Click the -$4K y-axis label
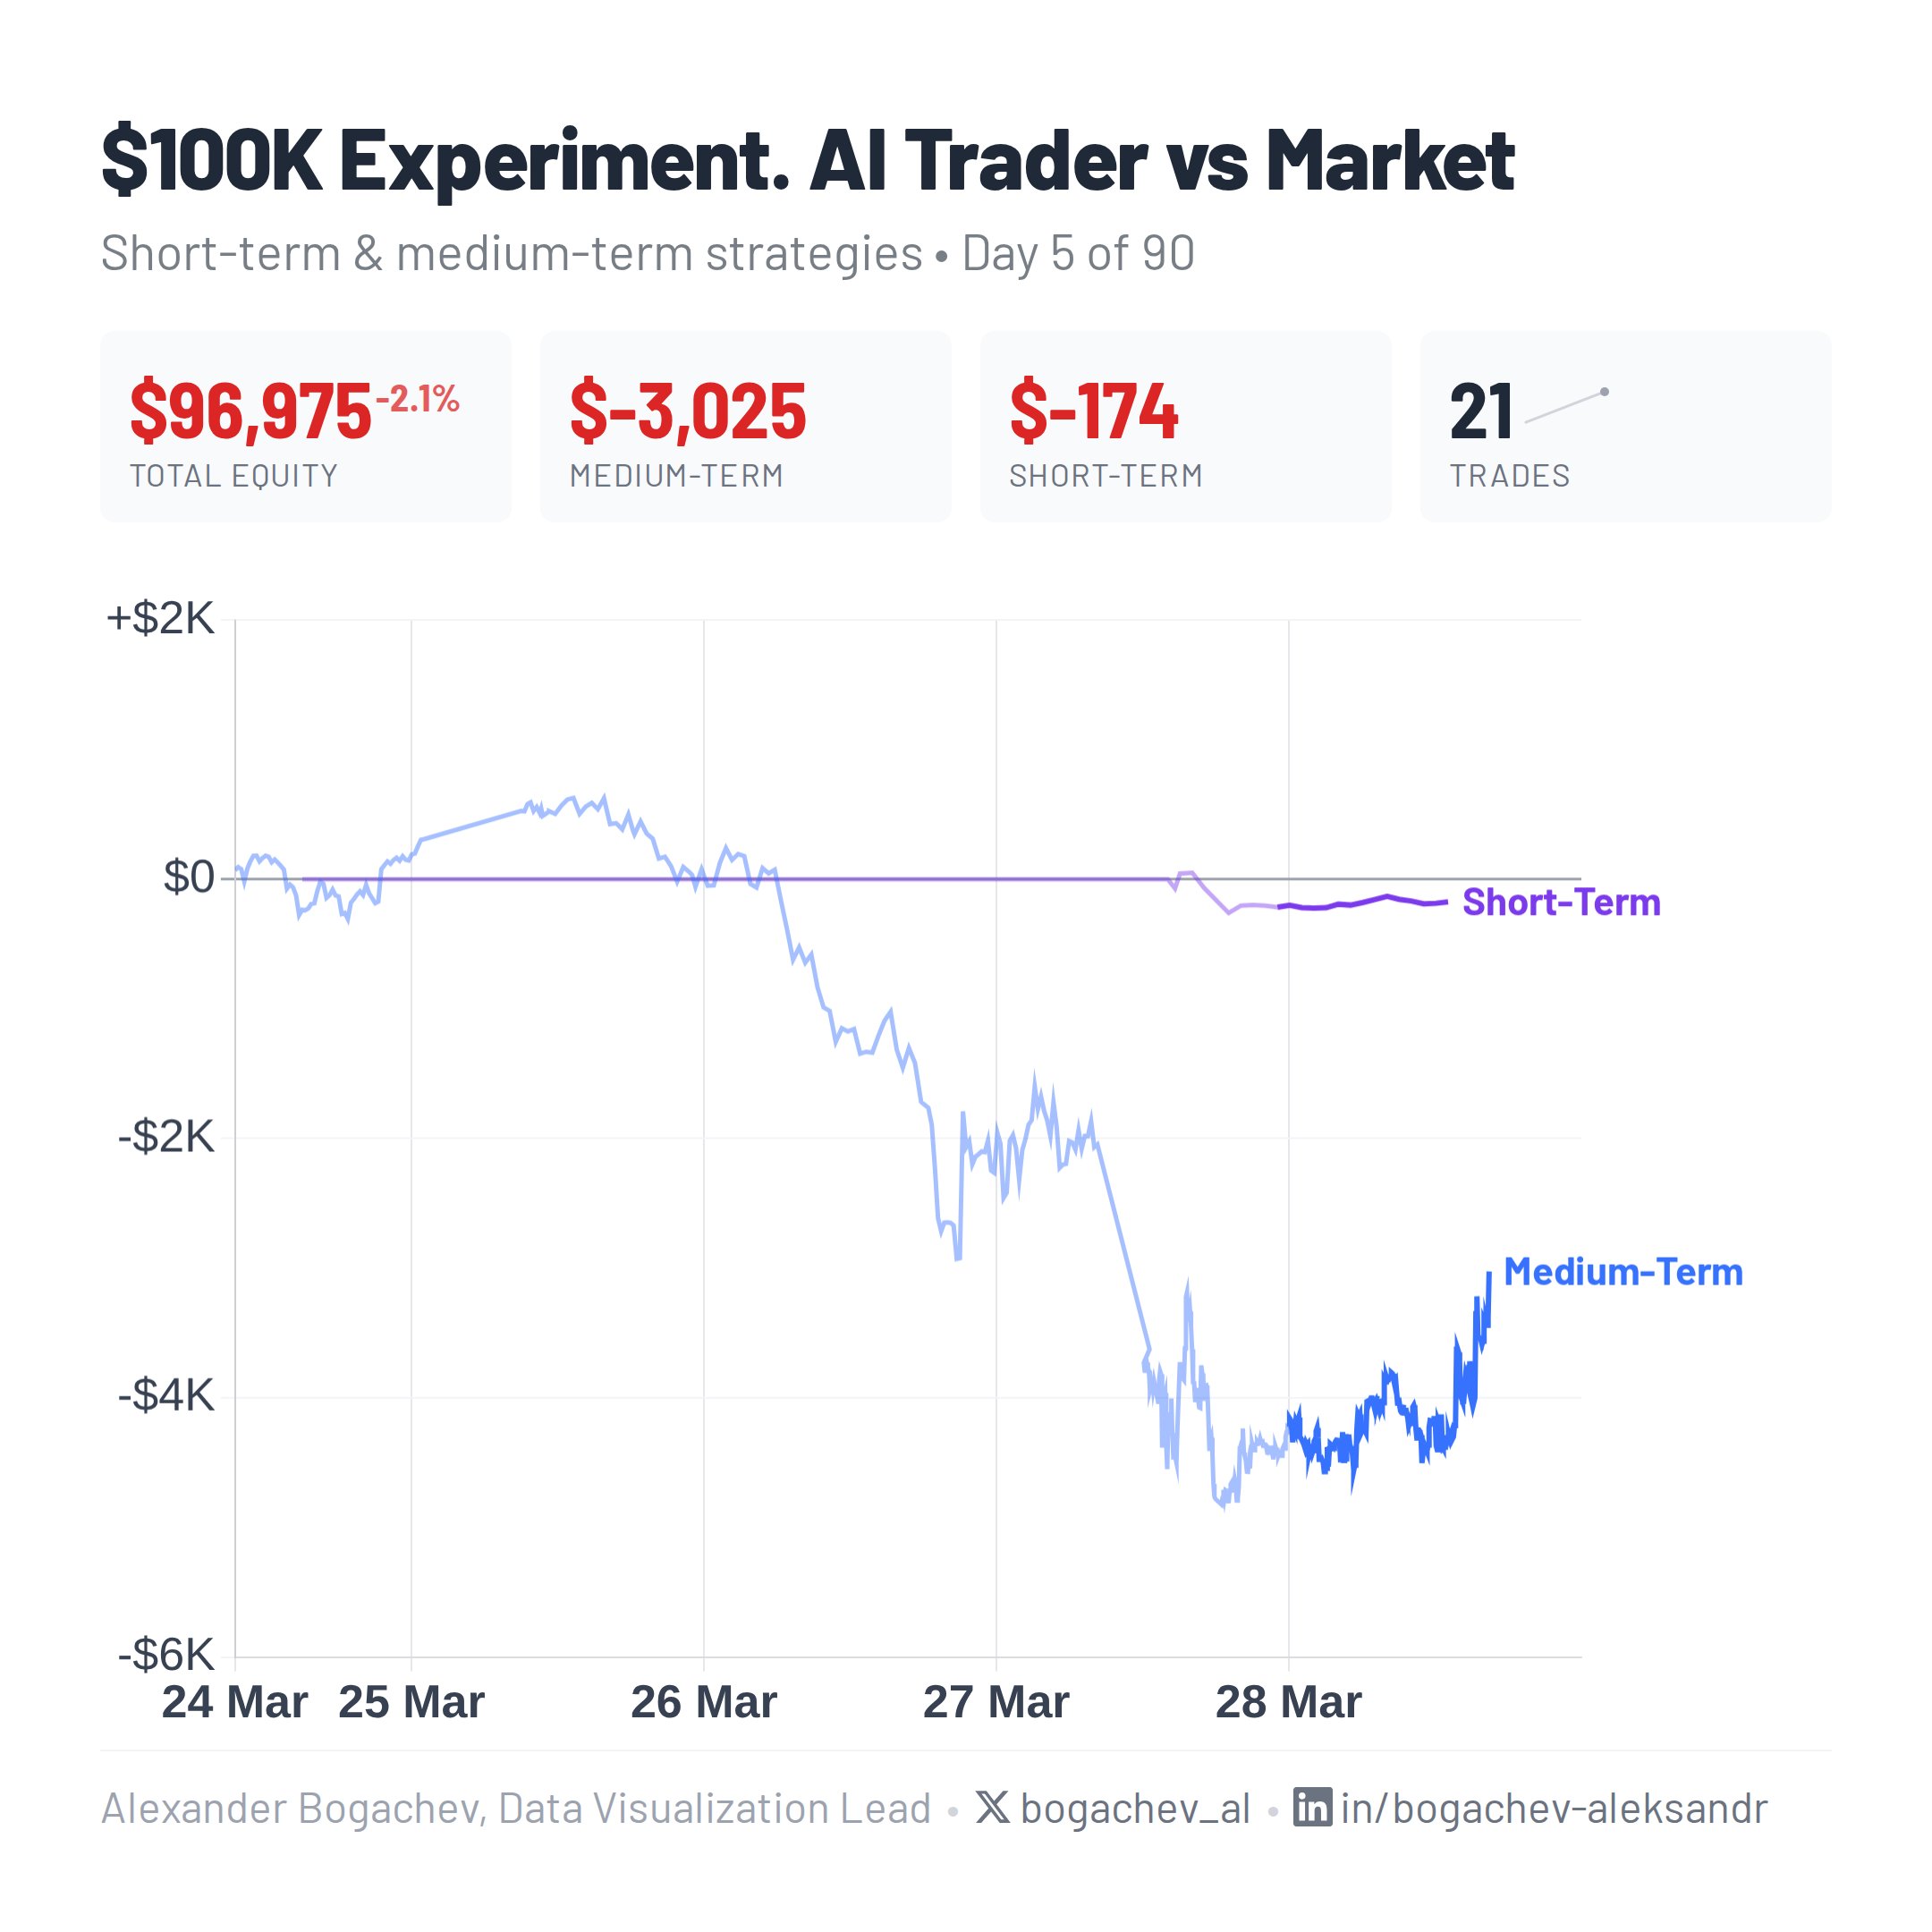This screenshot has height=1932, width=1932. pos(166,1395)
